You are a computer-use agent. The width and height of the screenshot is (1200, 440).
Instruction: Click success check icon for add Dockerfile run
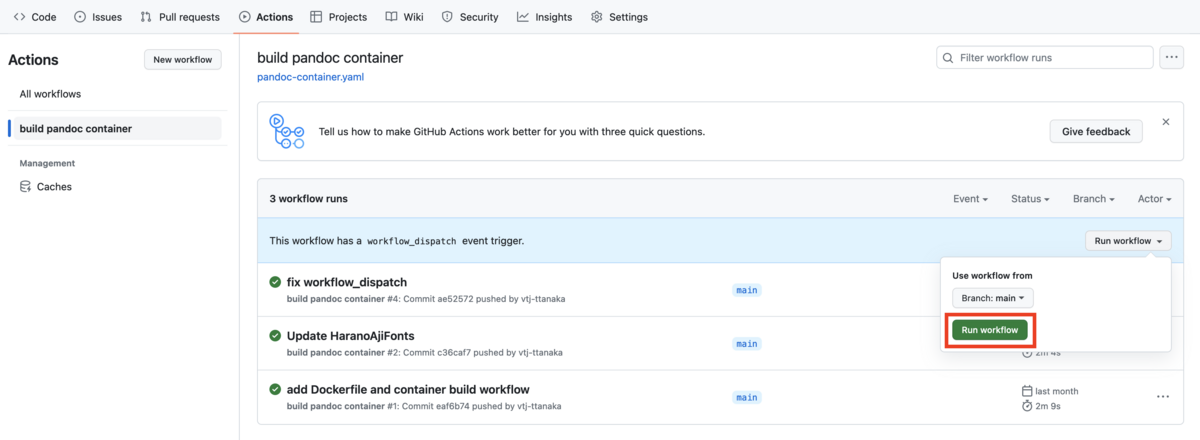click(x=275, y=389)
